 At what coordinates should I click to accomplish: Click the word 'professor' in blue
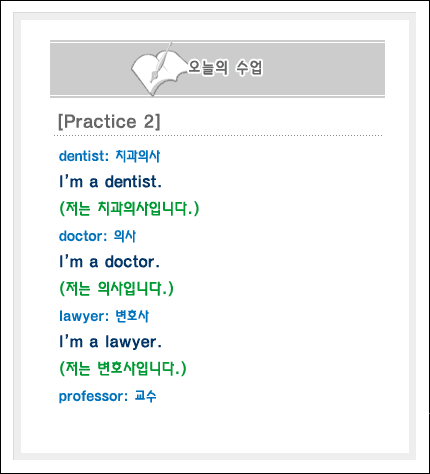pos(91,396)
